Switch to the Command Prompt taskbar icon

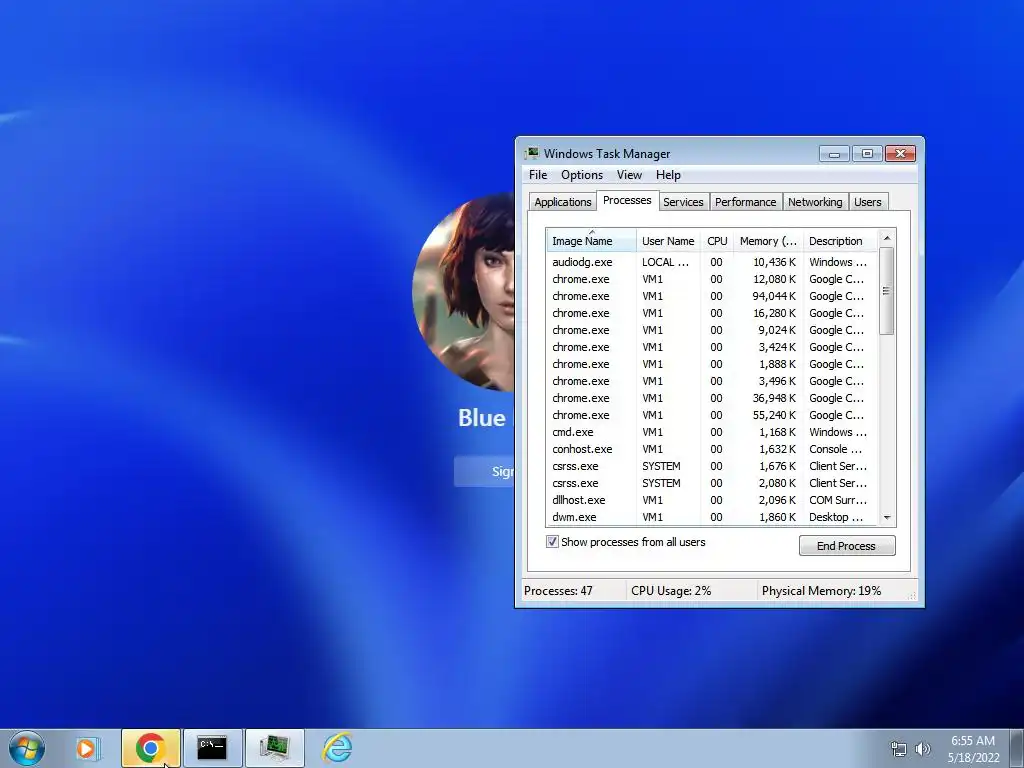tap(212, 748)
